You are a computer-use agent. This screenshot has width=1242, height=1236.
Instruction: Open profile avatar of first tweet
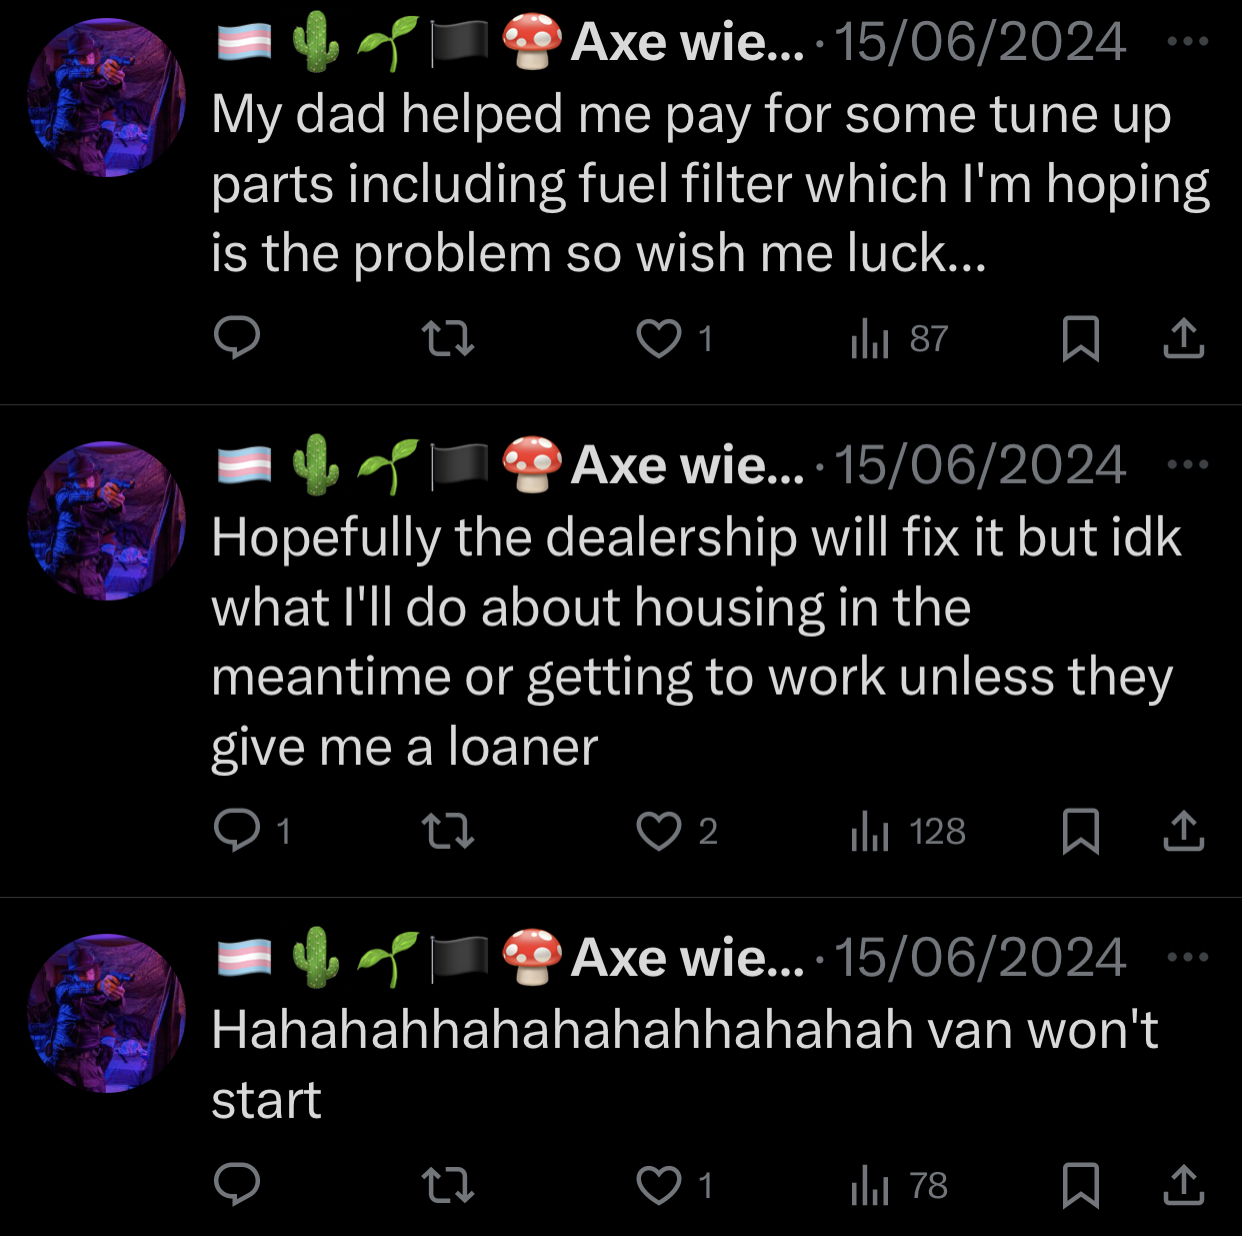[106, 98]
